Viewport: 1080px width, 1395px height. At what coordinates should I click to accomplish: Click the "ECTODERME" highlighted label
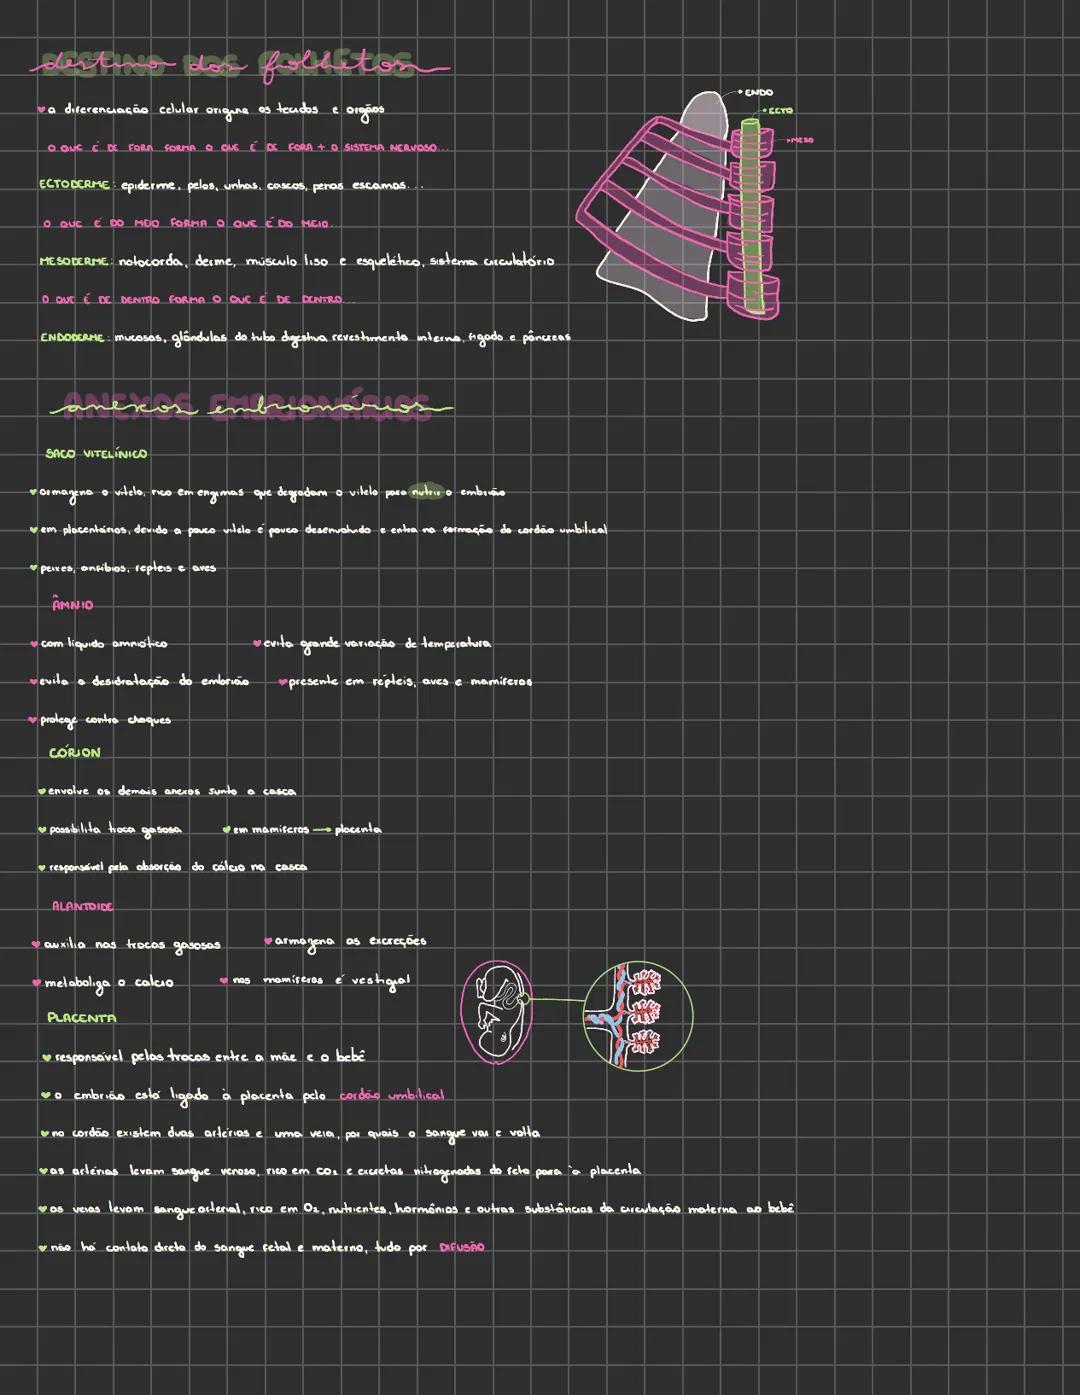(74, 185)
